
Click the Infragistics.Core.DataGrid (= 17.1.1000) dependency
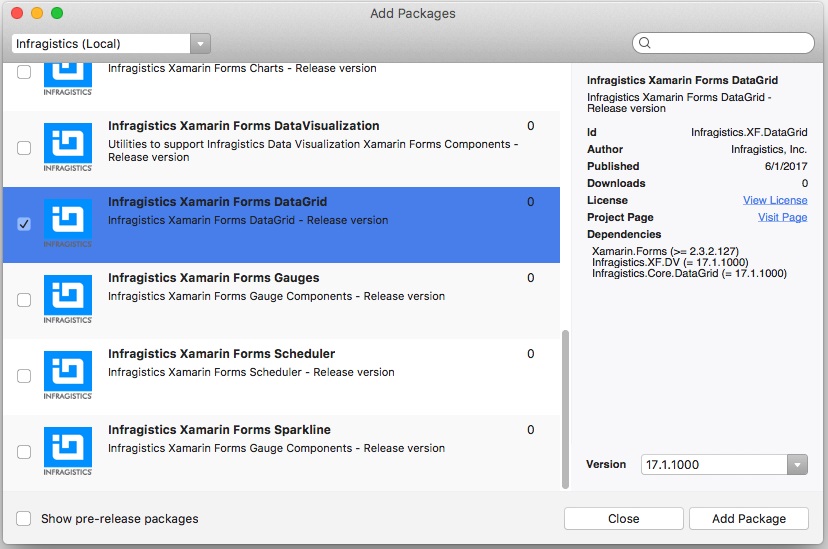689,273
